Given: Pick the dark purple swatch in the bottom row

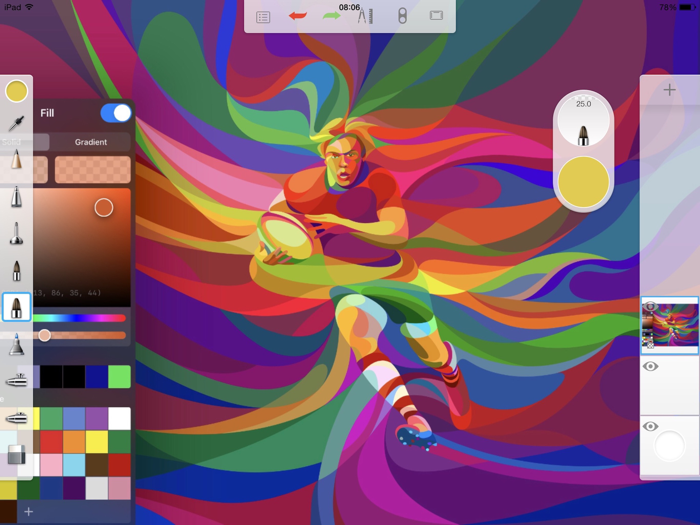Looking at the screenshot, I should click(74, 488).
